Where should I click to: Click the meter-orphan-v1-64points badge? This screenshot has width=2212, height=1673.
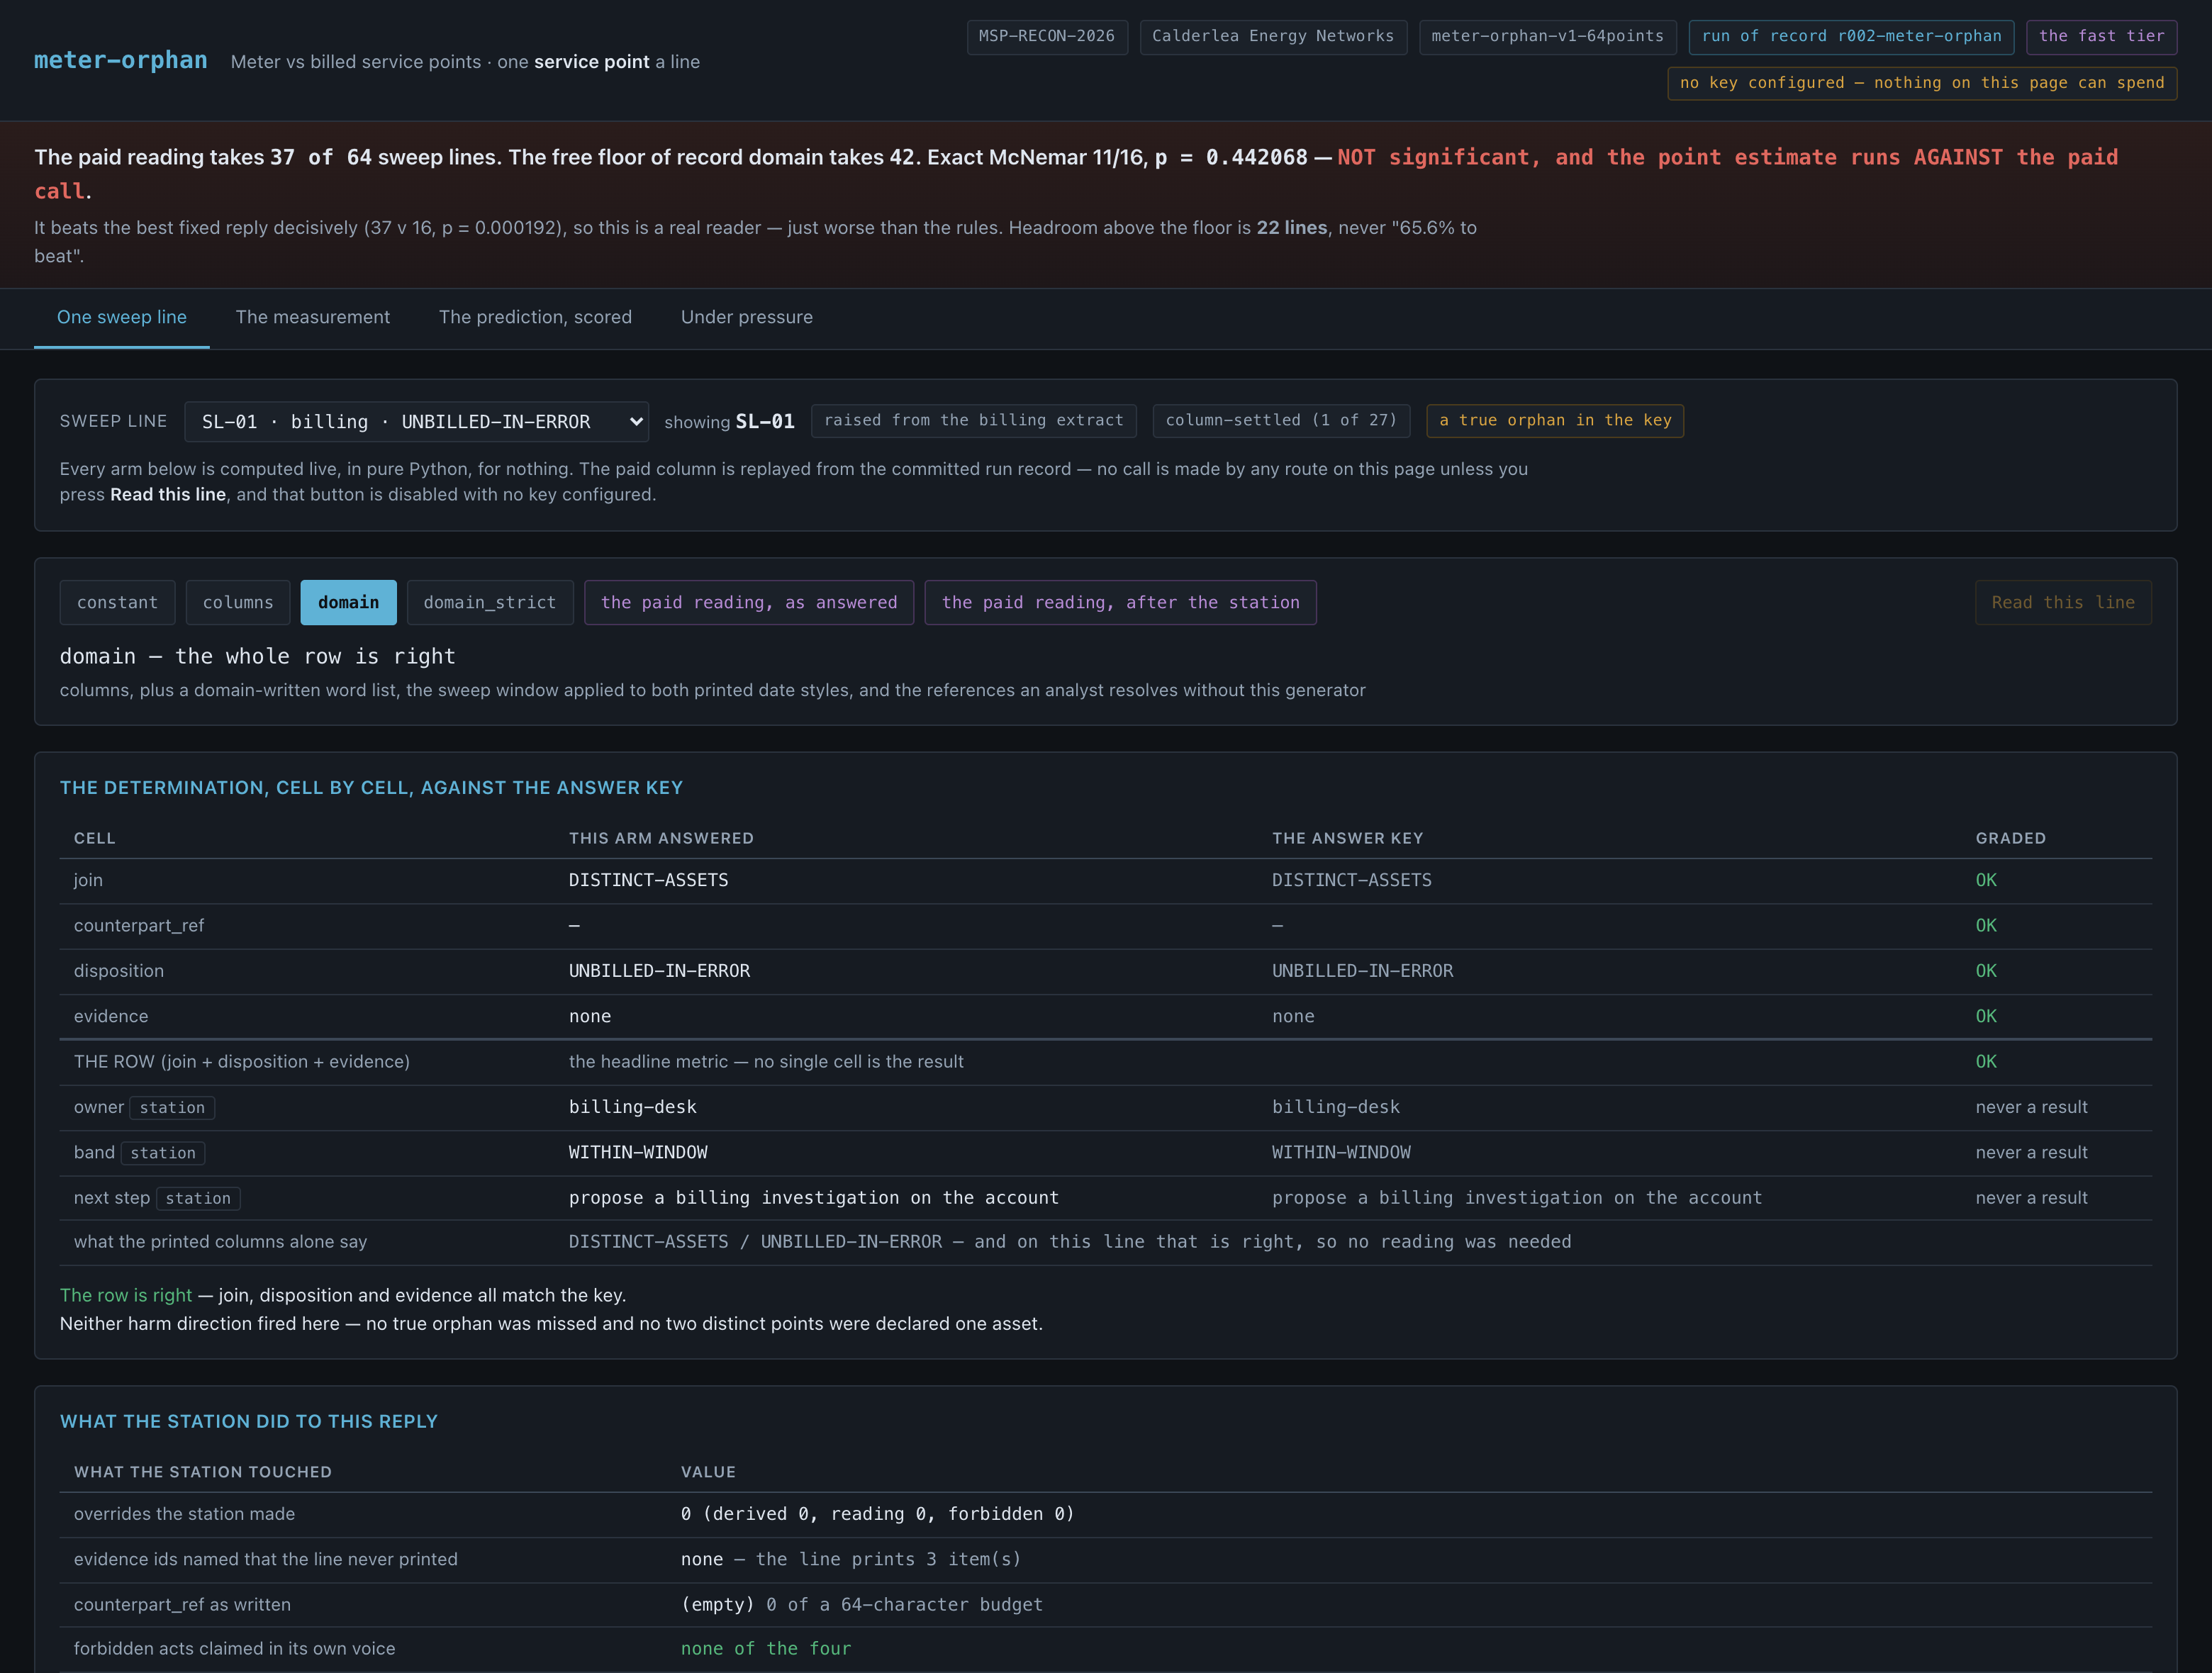coord(1548,36)
